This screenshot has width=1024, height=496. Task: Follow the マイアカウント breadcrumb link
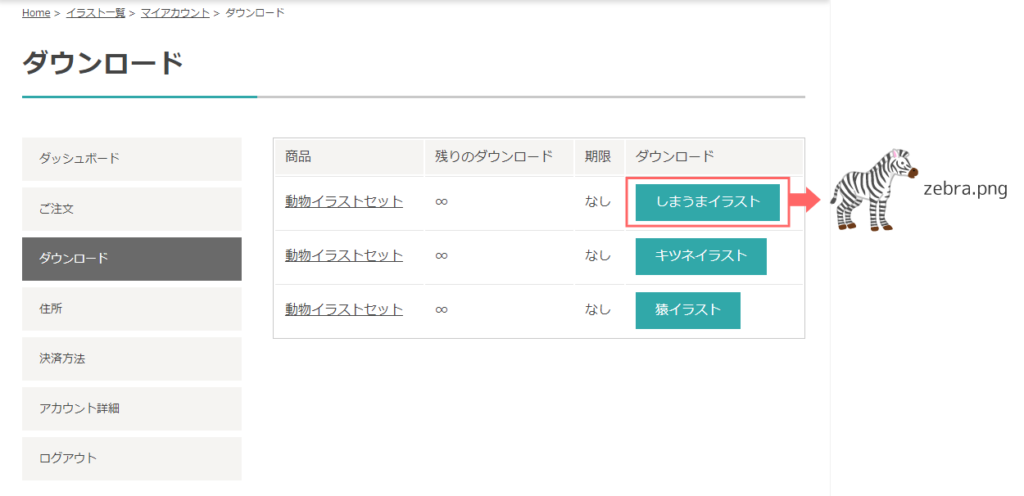(x=175, y=13)
